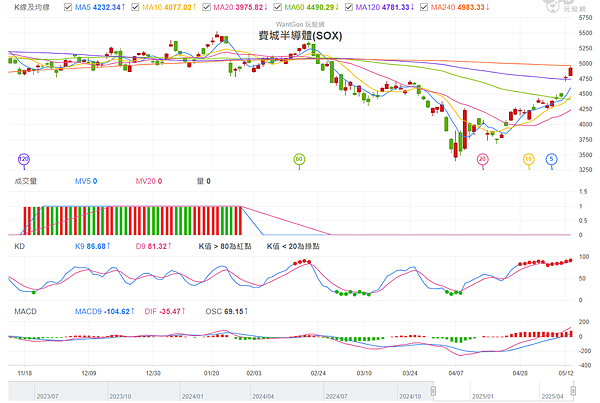The height and width of the screenshot is (403, 600).
Task: Grab the right range handle of the navigator
Action: pos(573,391)
